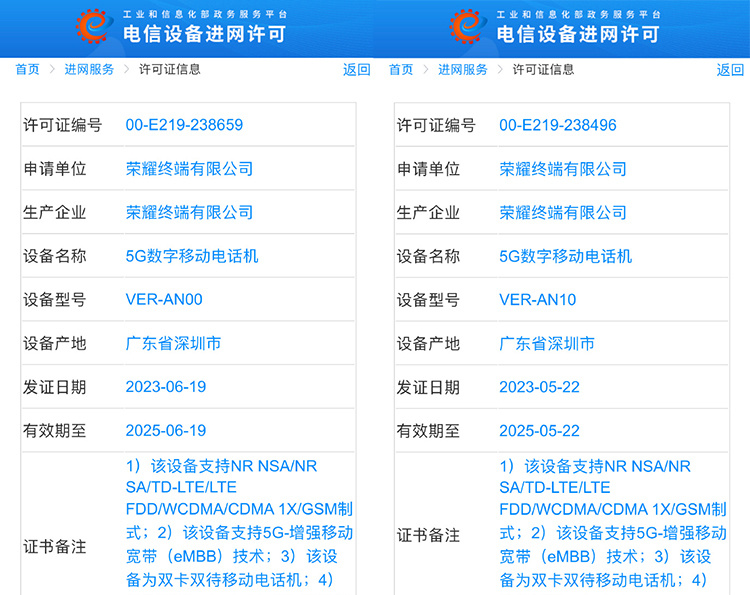Click 广东省深圳市 in right panel
The height and width of the screenshot is (595, 750).
pos(547,343)
